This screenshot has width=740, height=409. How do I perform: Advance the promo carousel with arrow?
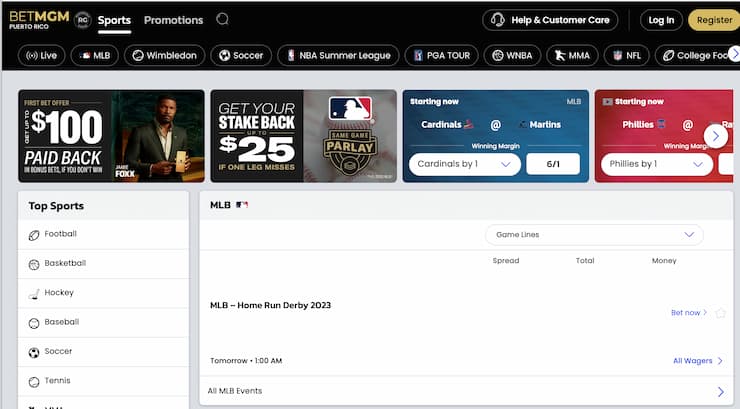pos(715,136)
